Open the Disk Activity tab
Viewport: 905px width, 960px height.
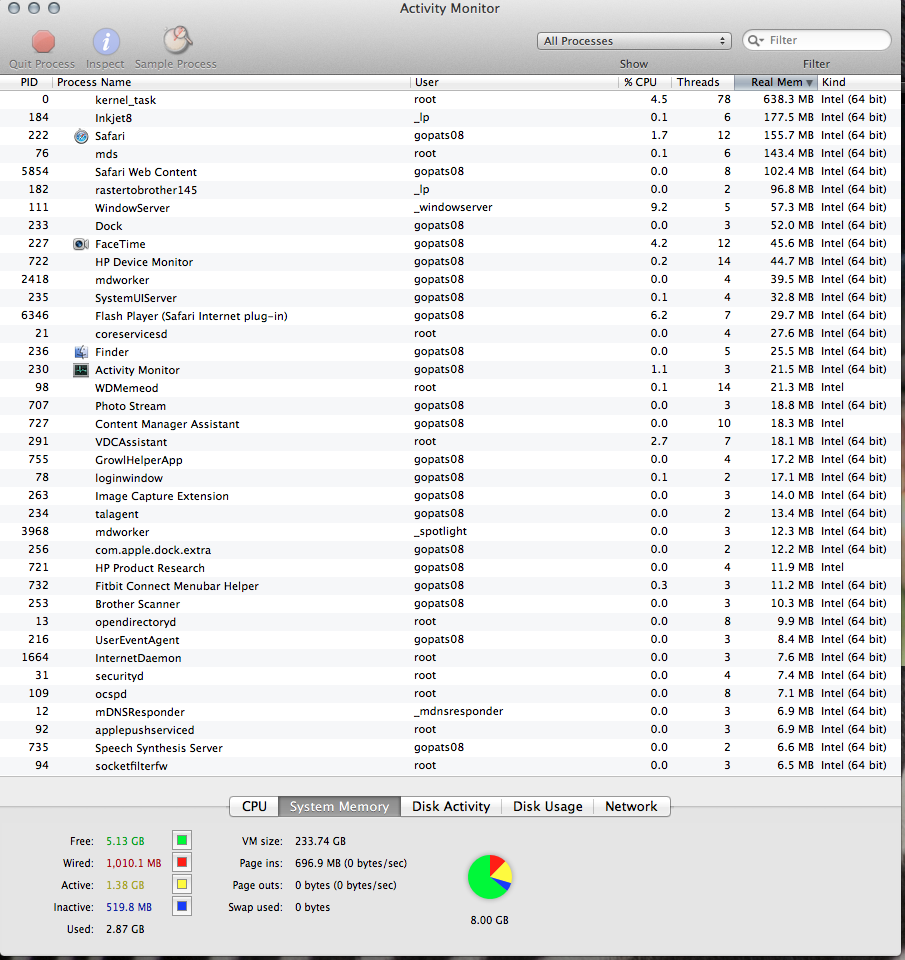(451, 806)
